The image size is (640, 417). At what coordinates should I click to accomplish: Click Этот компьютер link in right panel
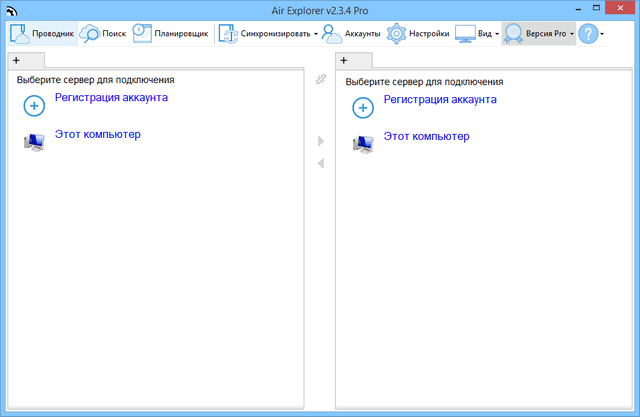426,136
